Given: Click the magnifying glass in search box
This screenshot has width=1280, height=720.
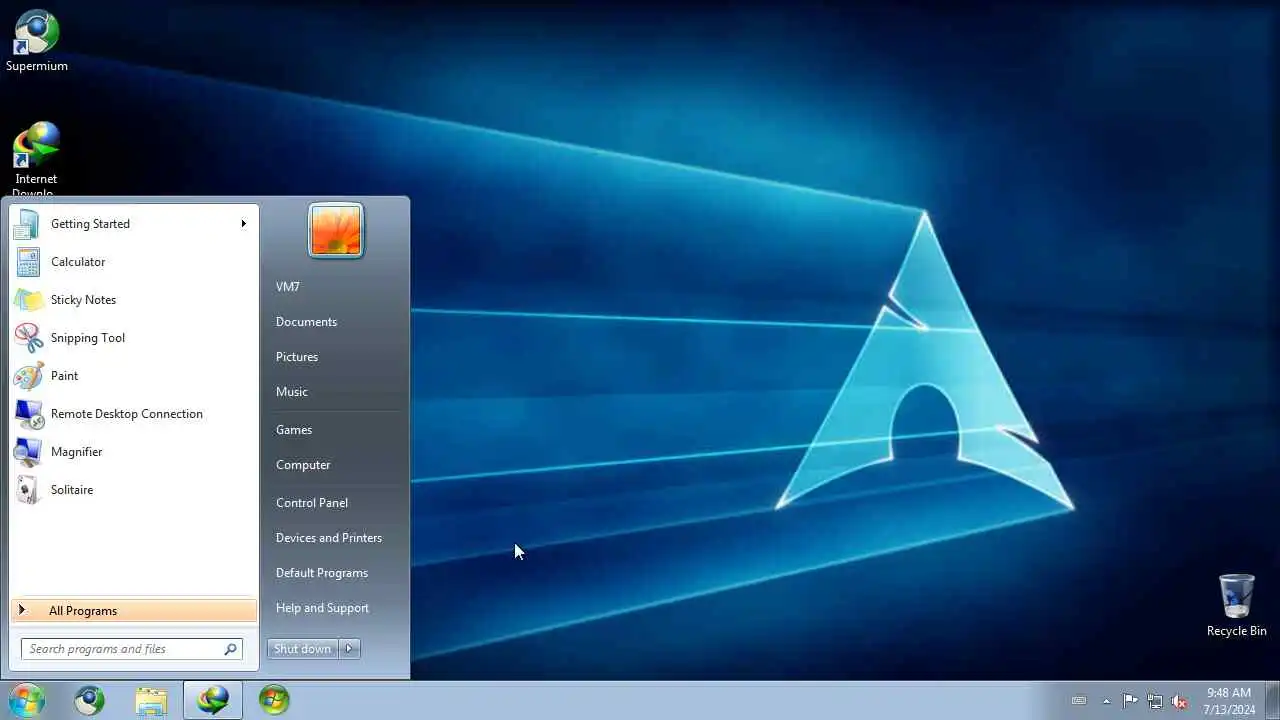Looking at the screenshot, I should click(x=230, y=649).
